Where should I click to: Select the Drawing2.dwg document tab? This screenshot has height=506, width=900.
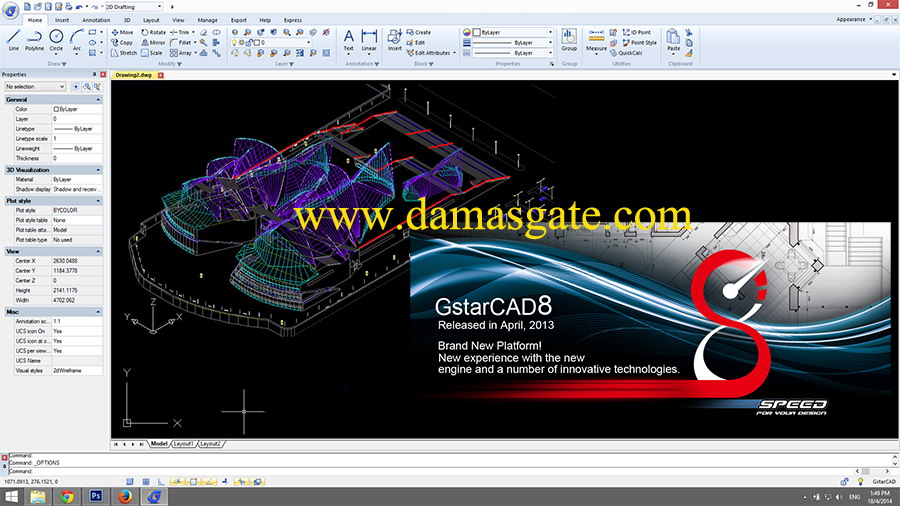[133, 75]
